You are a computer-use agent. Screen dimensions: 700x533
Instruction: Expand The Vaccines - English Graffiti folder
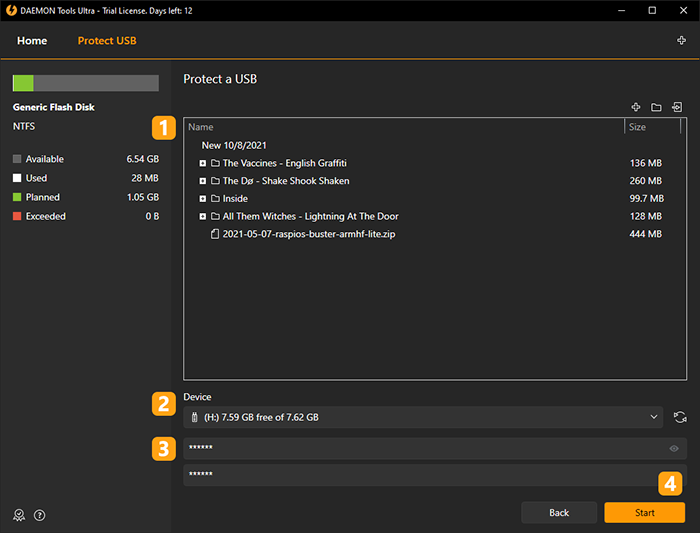coord(203,163)
